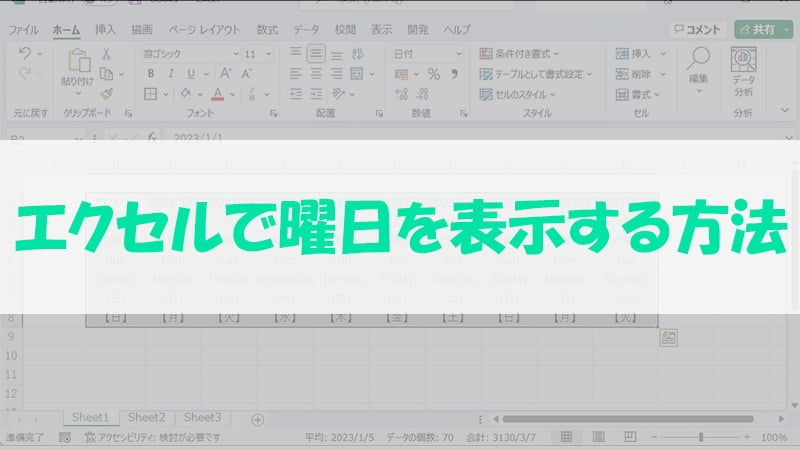This screenshot has width=800, height=450.
Task: Click the add new sheet plus icon
Action: (x=257, y=419)
